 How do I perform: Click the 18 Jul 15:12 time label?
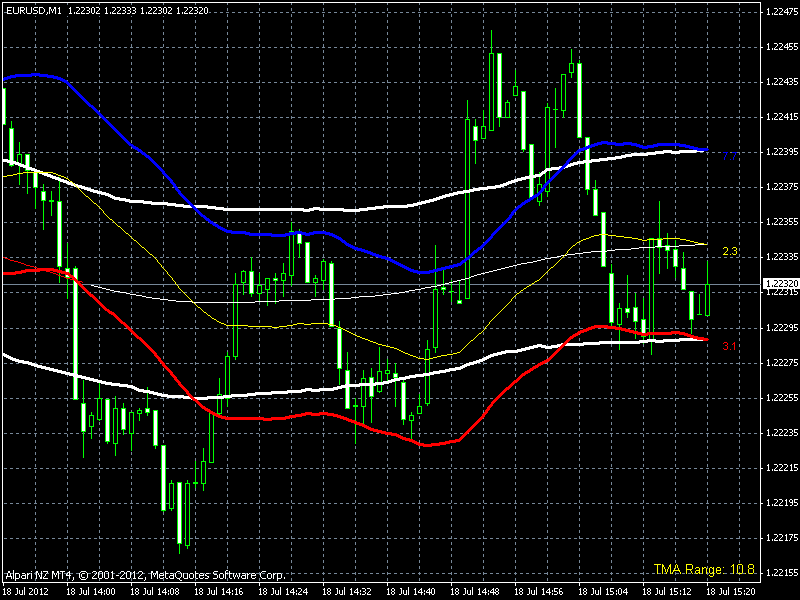click(x=667, y=592)
